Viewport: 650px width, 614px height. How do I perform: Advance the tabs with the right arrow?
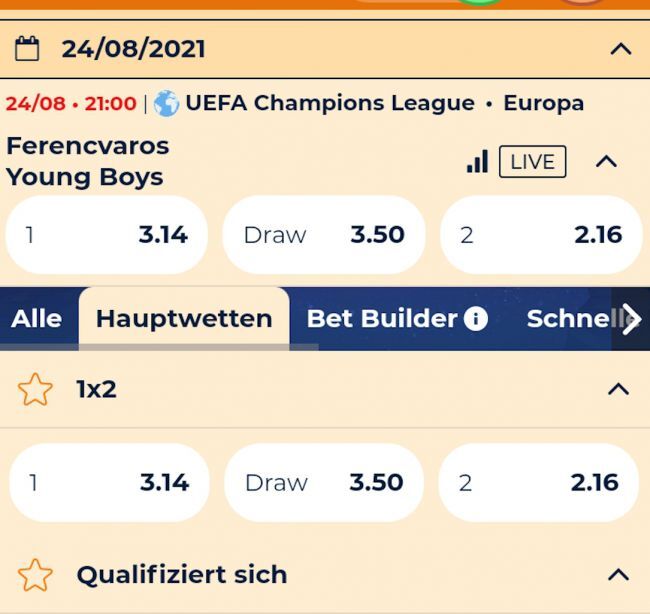pyautogui.click(x=631, y=319)
